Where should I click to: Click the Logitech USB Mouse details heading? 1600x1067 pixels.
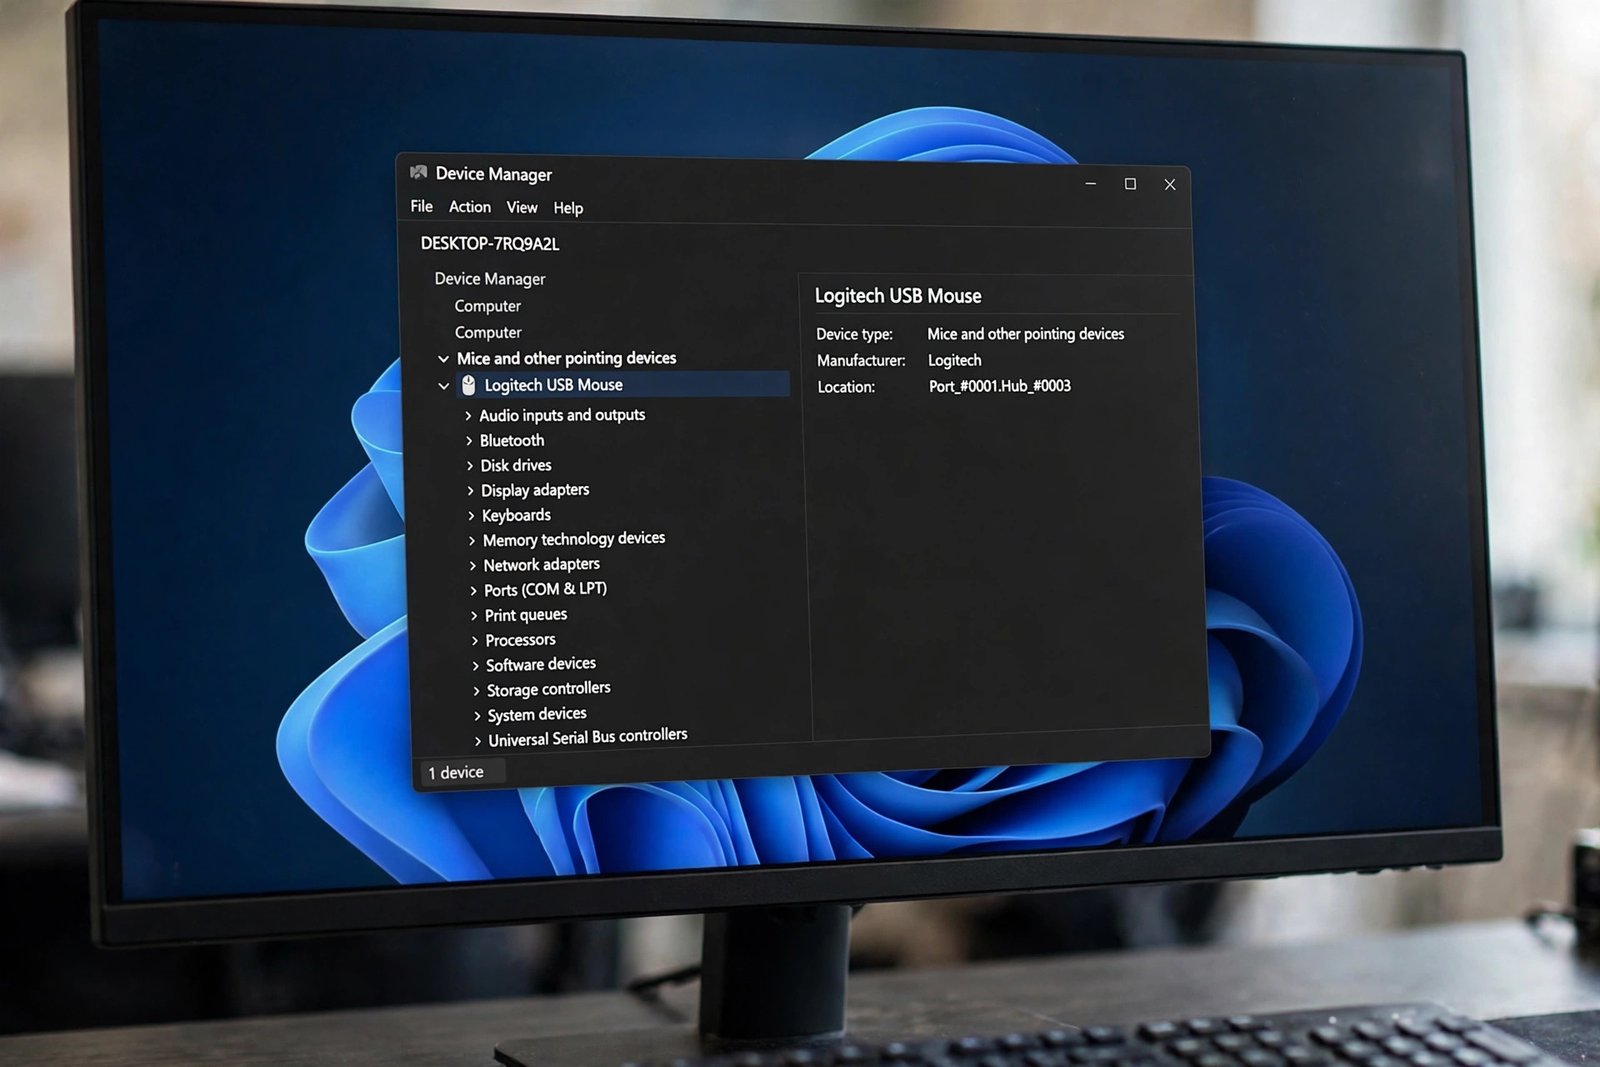[x=898, y=296]
